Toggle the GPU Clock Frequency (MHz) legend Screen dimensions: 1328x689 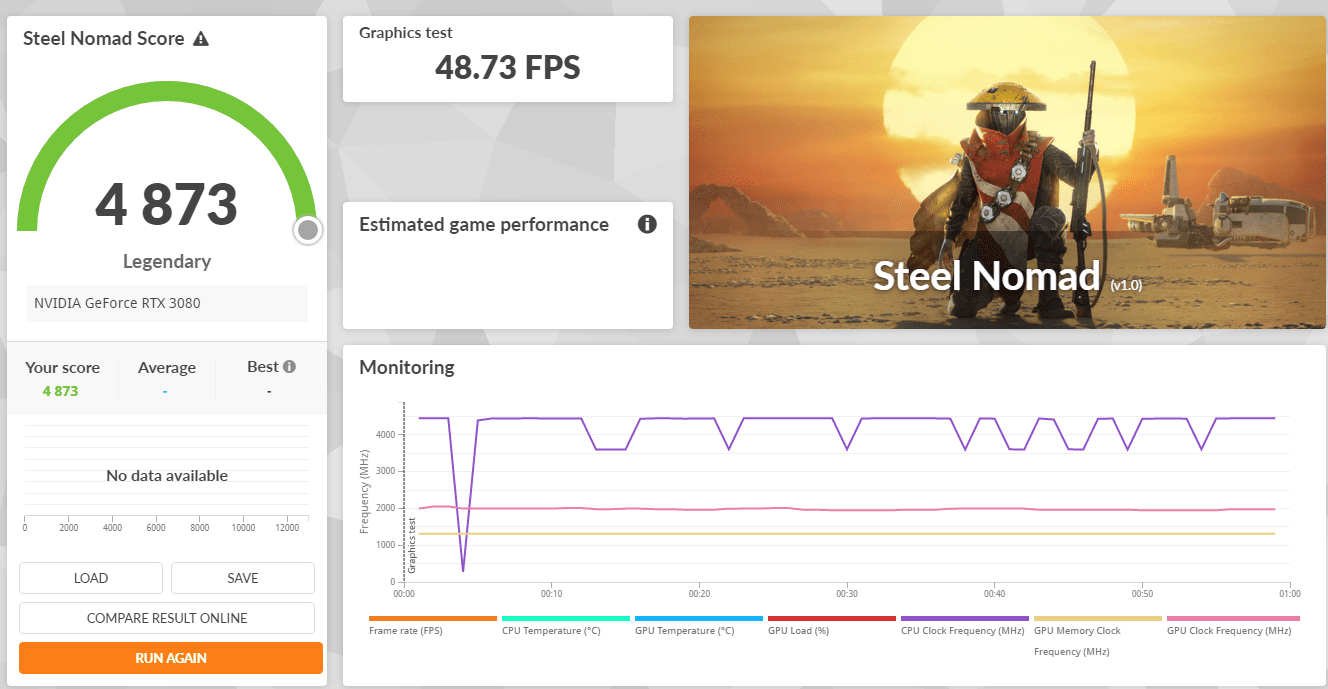[x=1232, y=625]
